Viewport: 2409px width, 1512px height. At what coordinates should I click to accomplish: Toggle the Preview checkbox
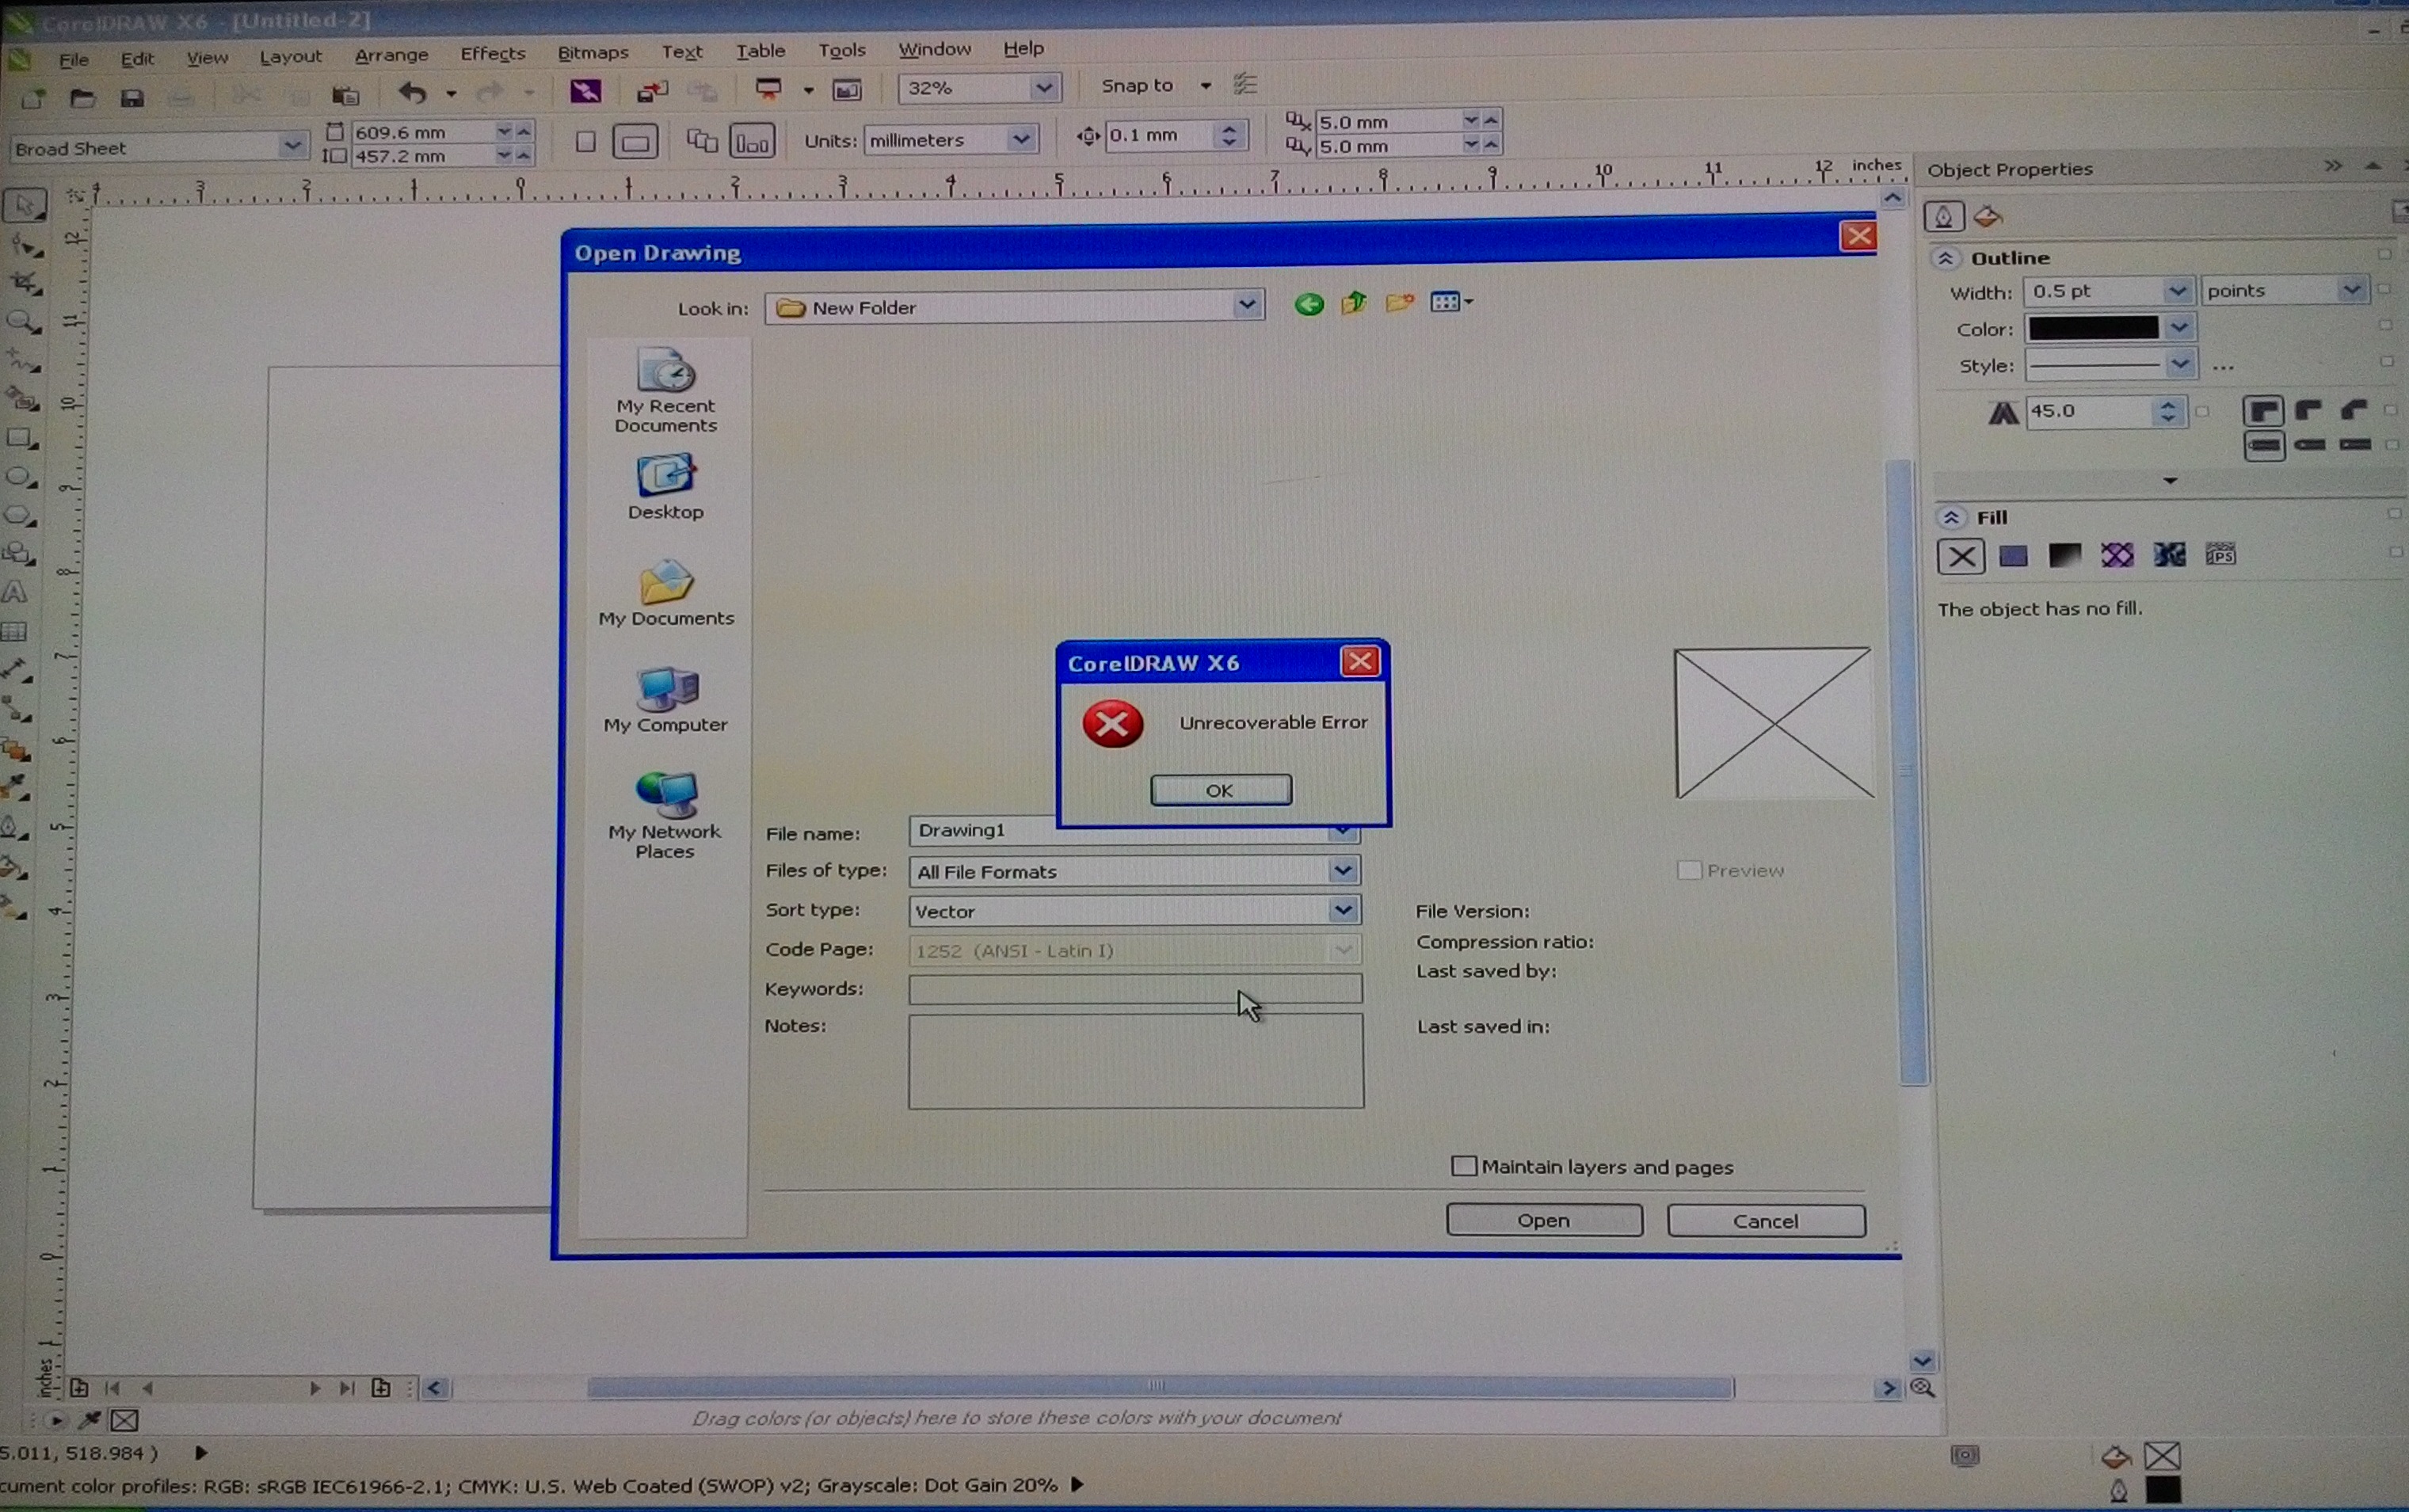(x=1689, y=870)
